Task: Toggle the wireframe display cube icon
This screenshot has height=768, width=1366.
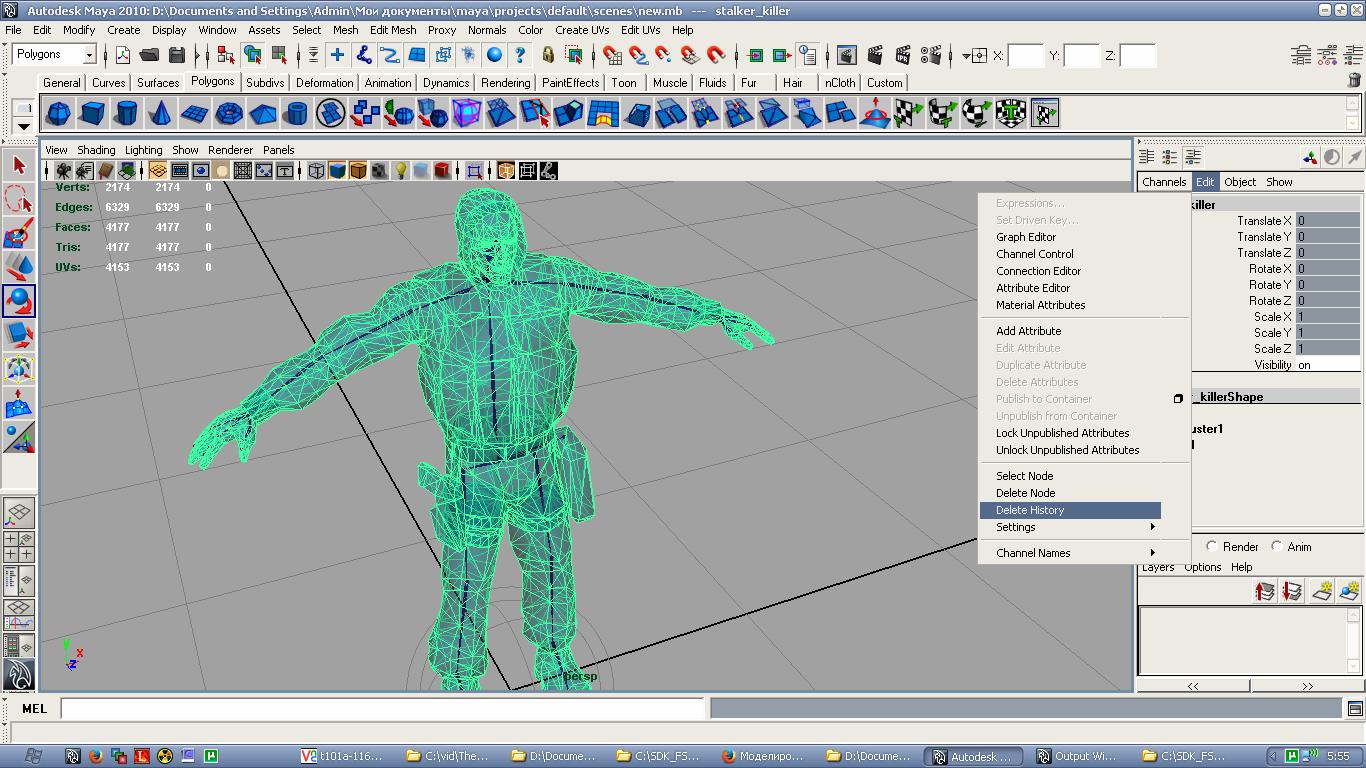Action: pos(316,171)
